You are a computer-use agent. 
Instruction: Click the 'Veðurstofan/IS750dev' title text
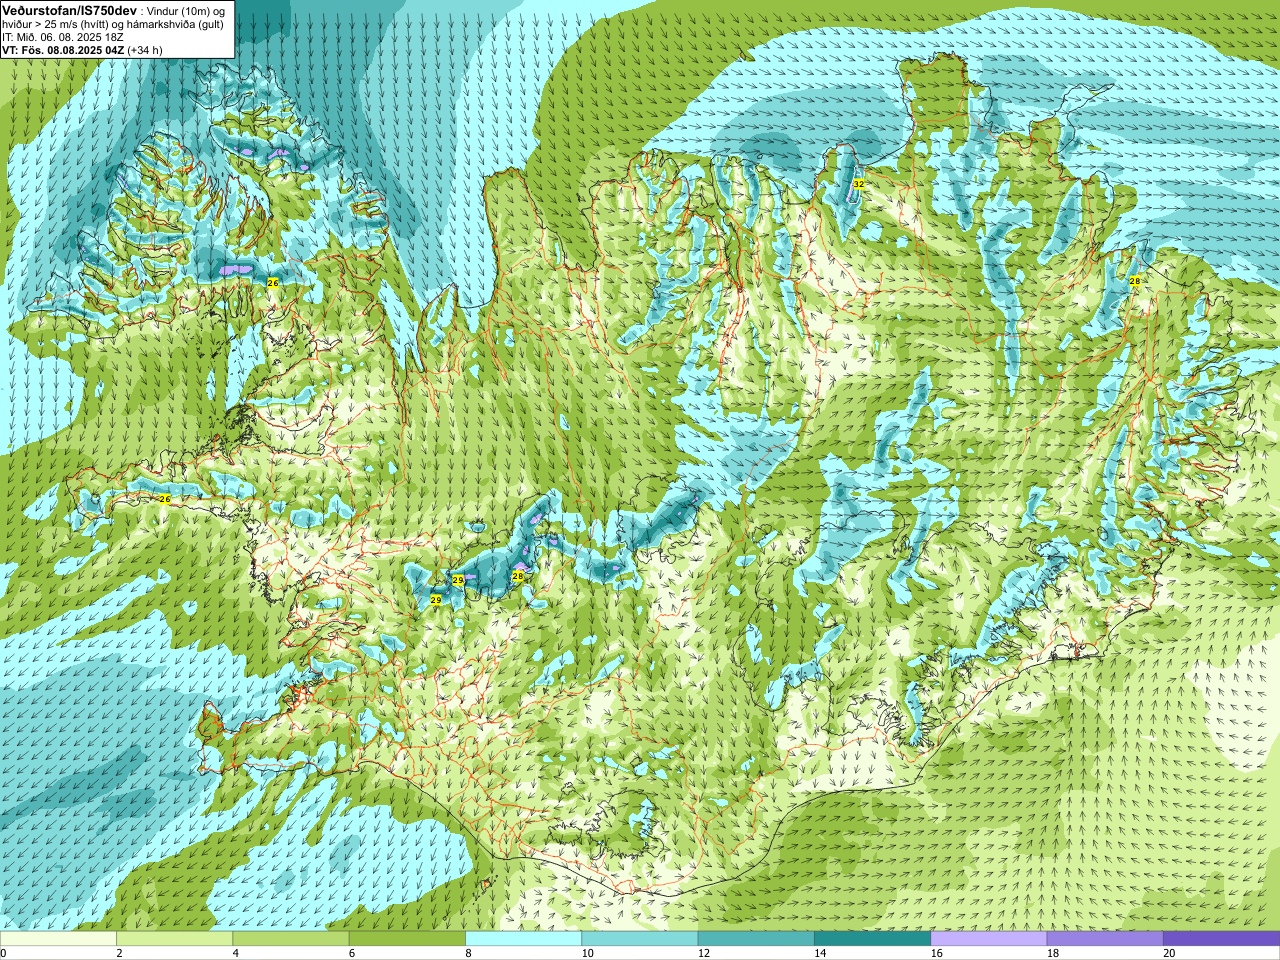[70, 9]
